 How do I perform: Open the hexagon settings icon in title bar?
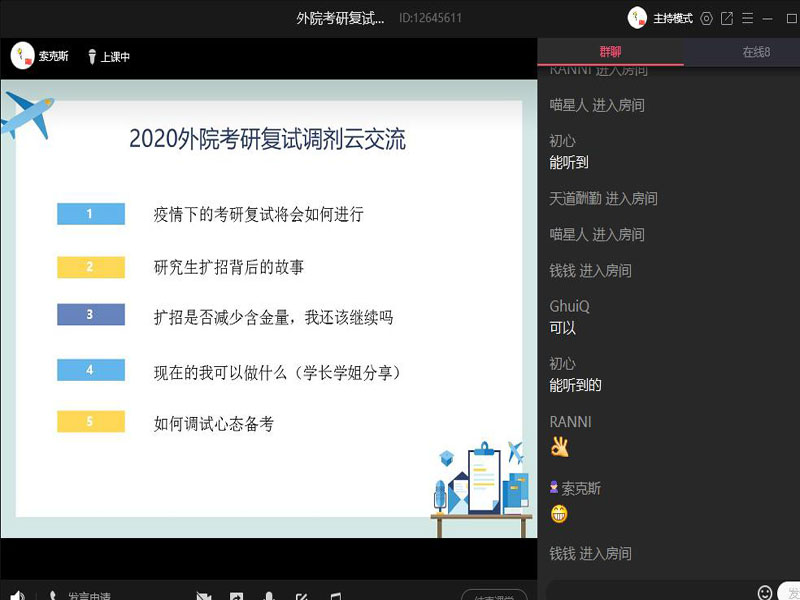point(707,18)
